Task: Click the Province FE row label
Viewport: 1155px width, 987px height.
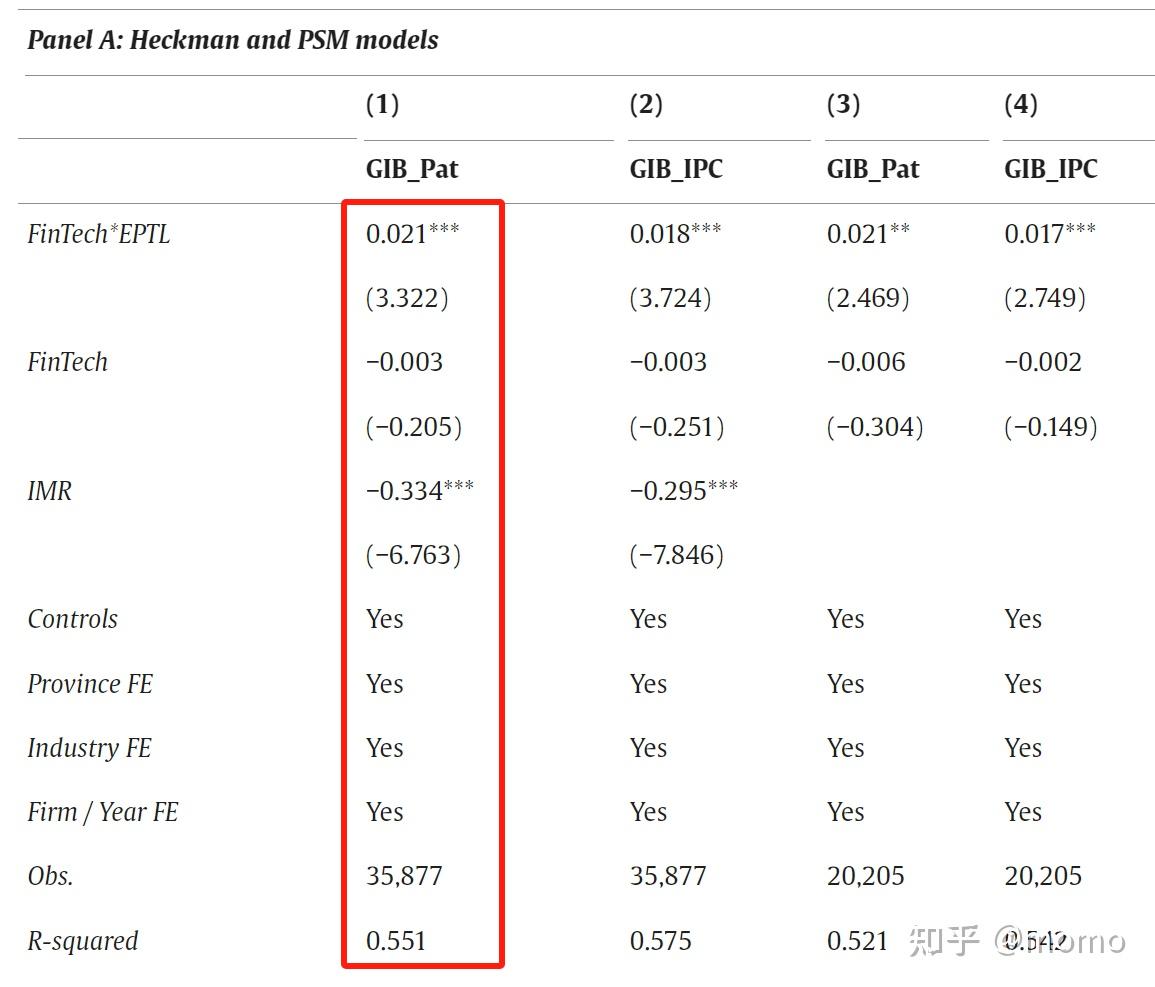Action: (x=90, y=684)
